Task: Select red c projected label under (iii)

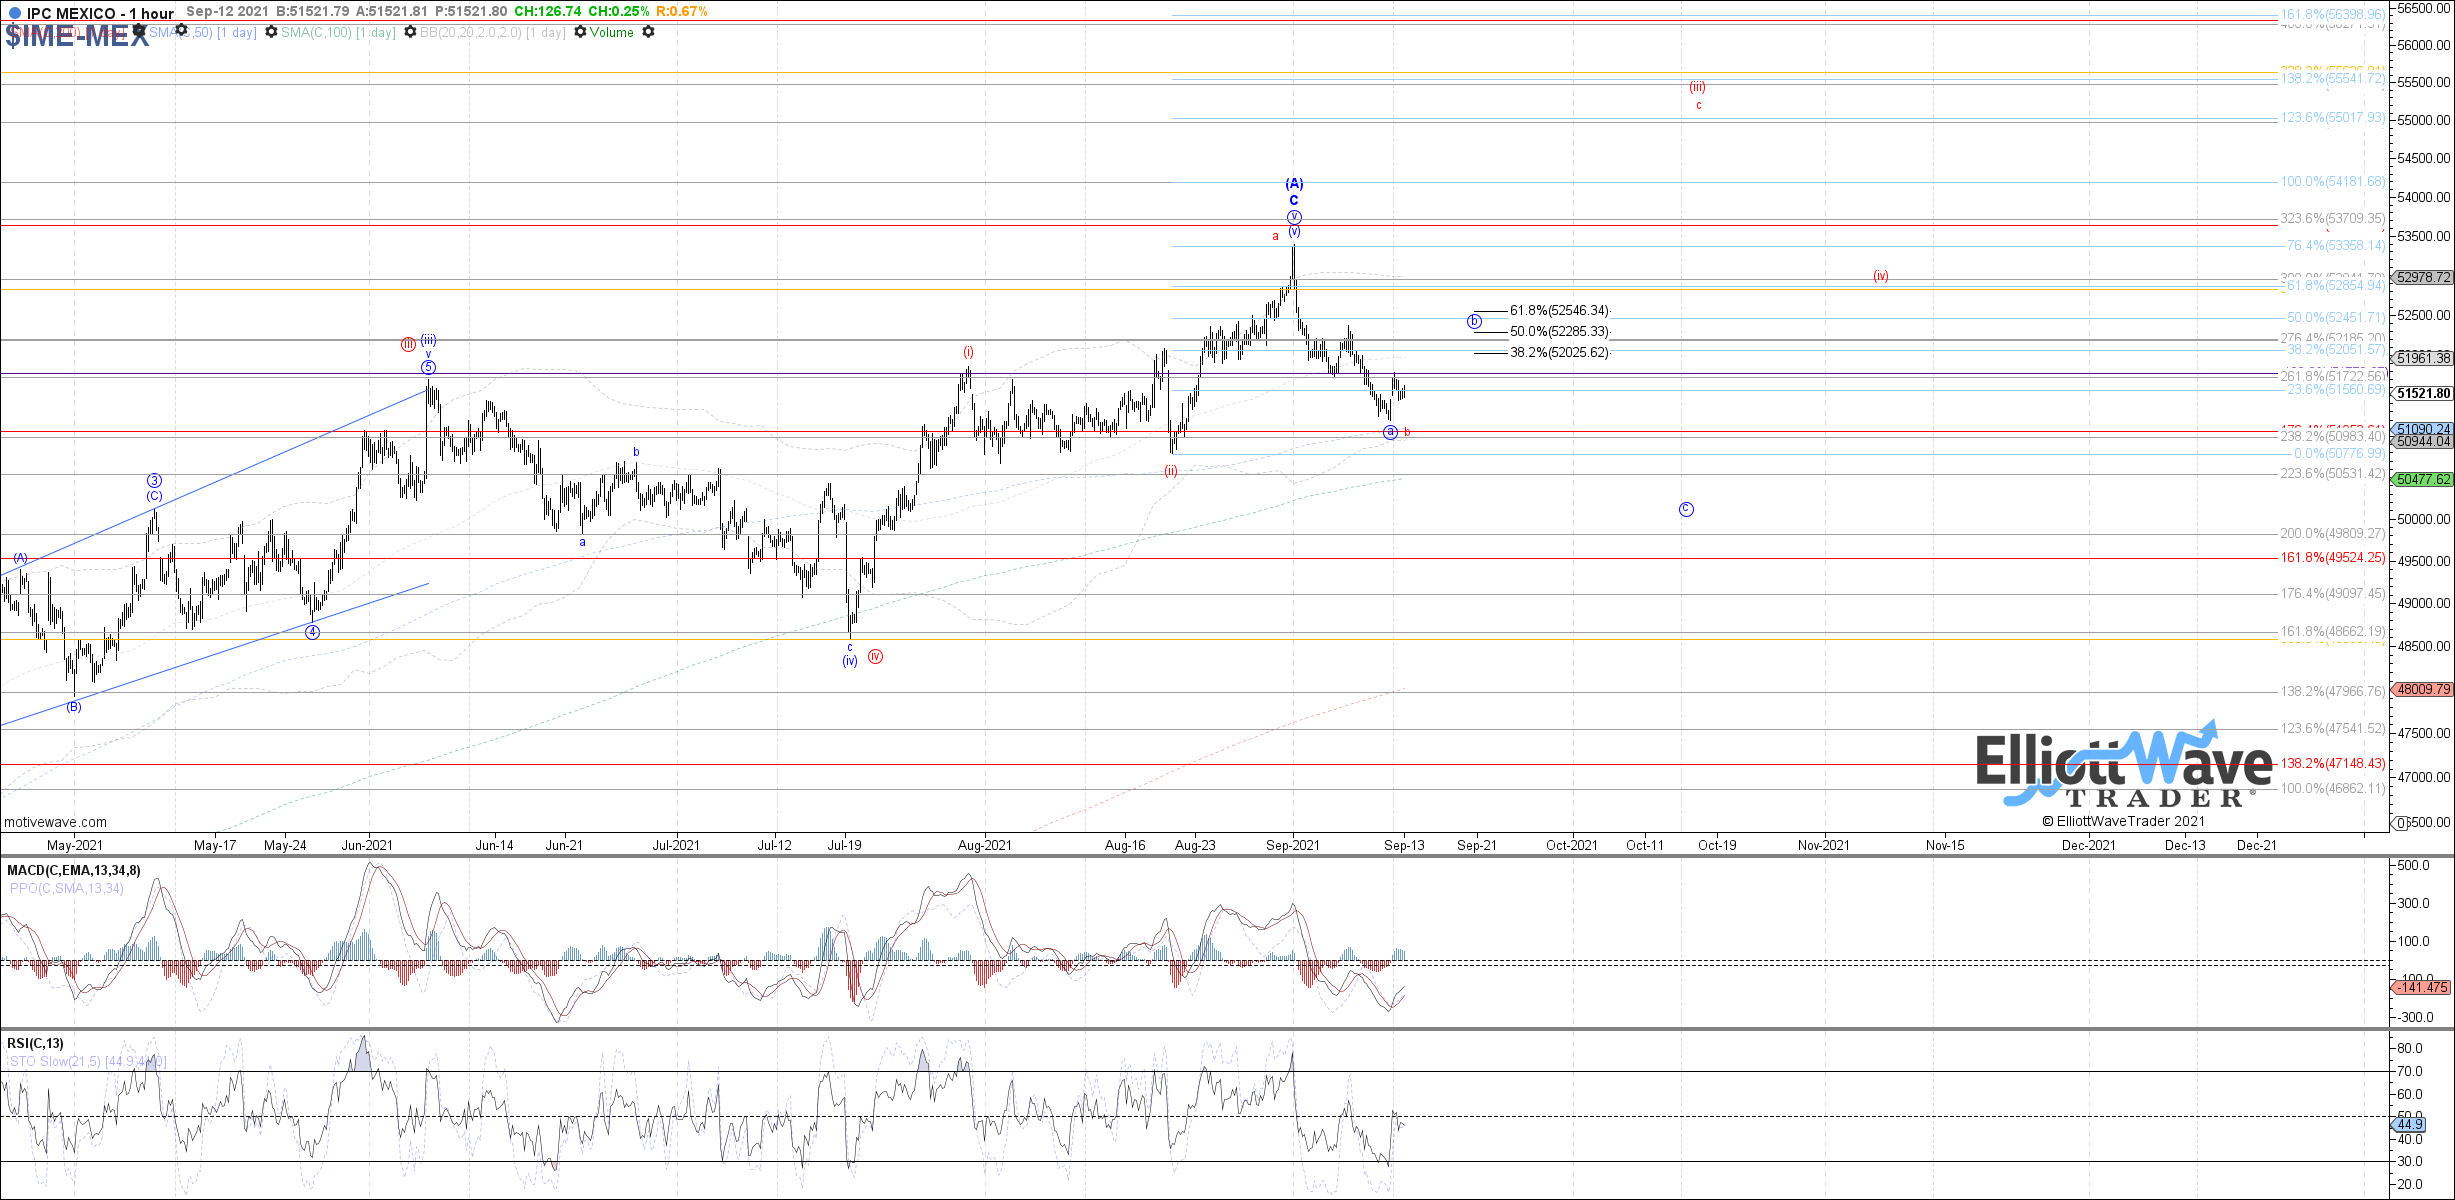Action: click(x=1698, y=105)
